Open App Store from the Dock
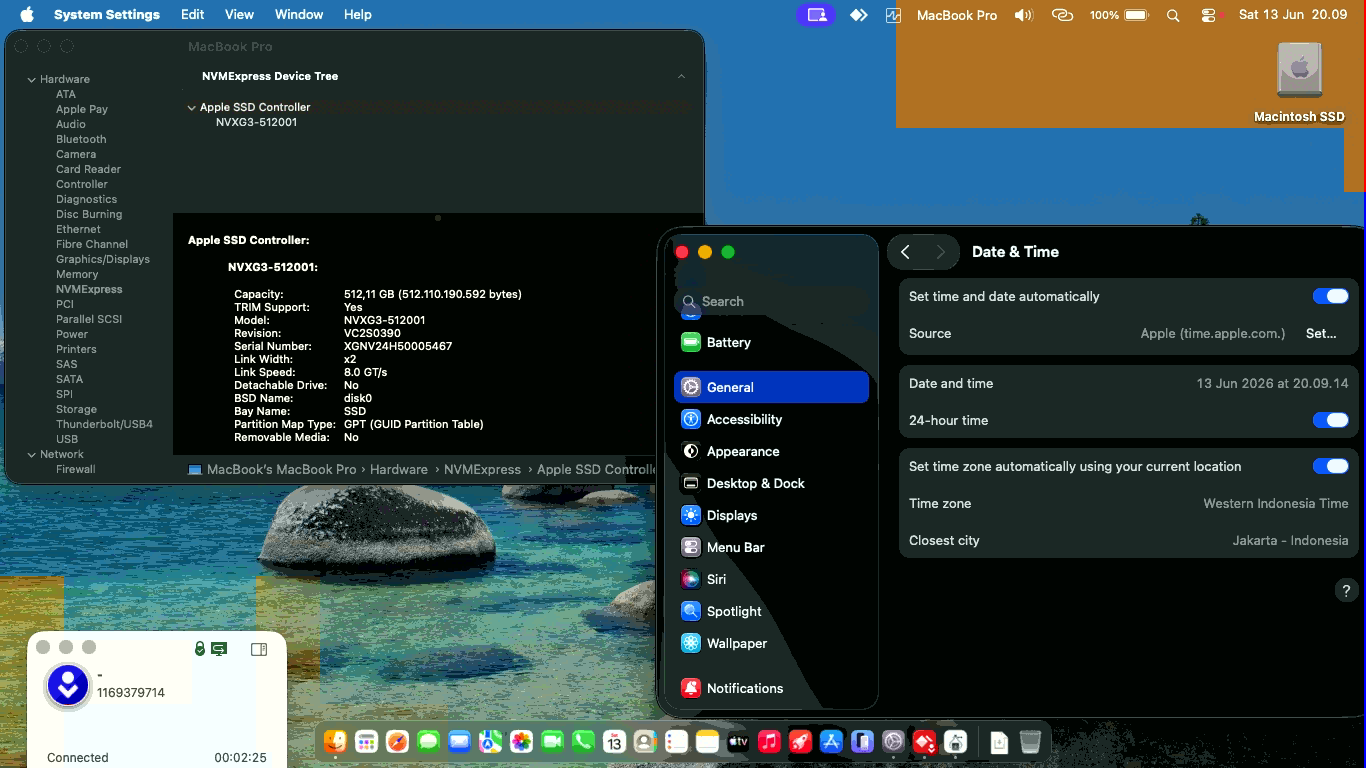The width and height of the screenshot is (1366, 768). pos(831,741)
